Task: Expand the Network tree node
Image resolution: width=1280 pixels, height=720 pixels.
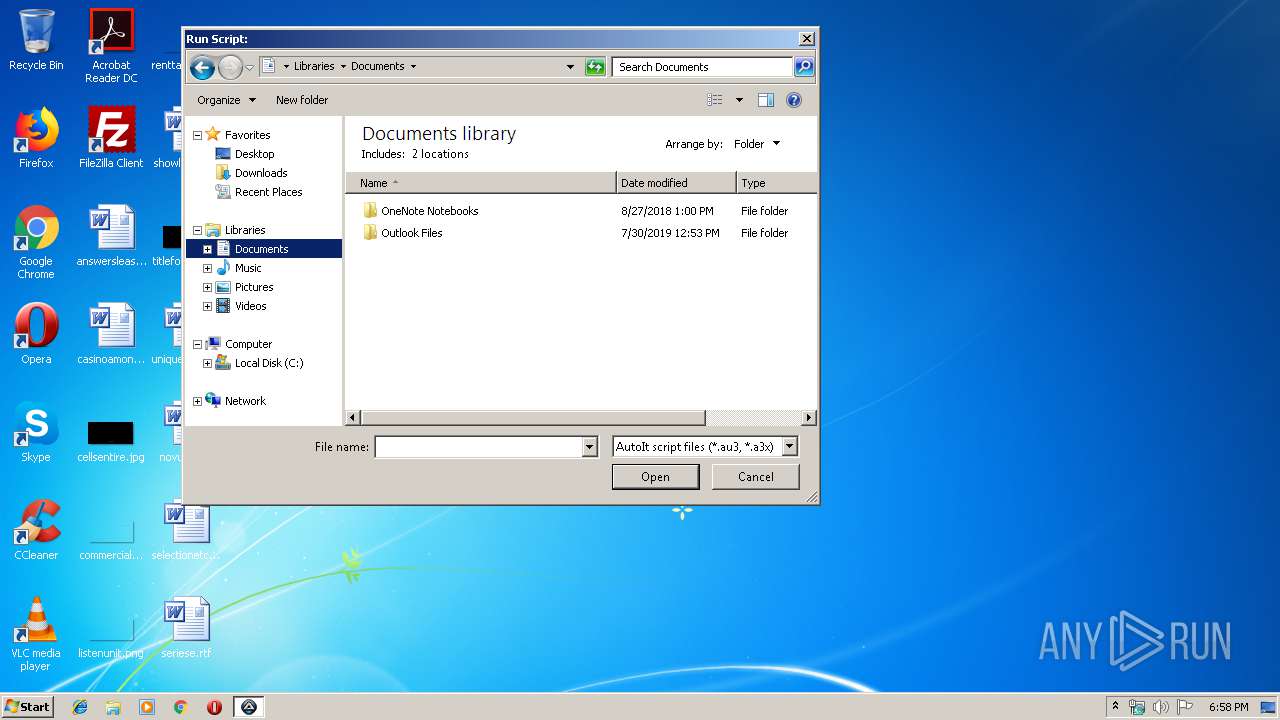Action: coord(197,401)
